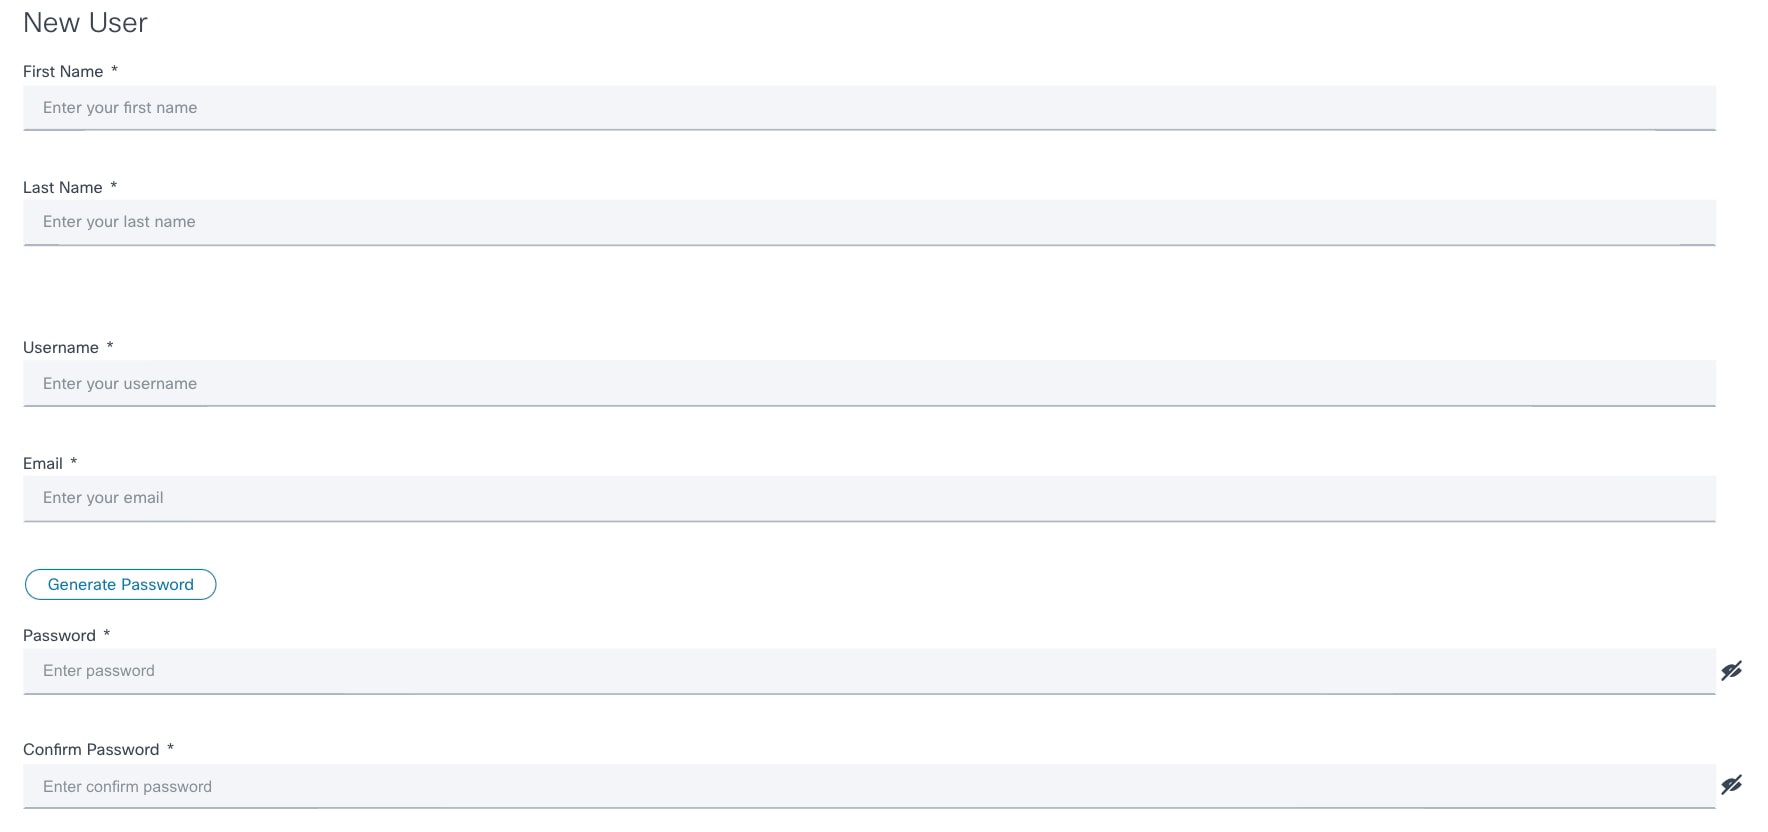Viewport: 1768px width, 832px height.
Task: Toggle visibility of the Confirm Password entry
Action: click(1731, 785)
